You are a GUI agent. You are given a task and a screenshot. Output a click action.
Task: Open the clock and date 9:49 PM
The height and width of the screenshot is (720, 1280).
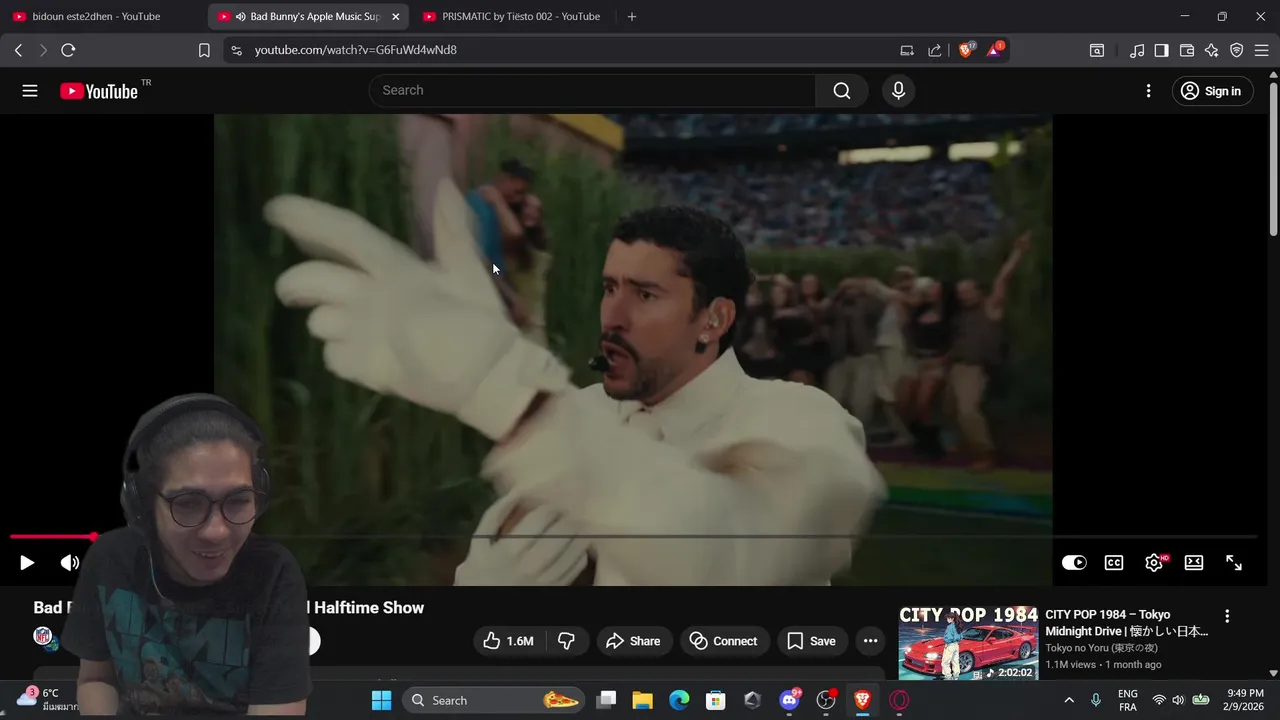1244,700
